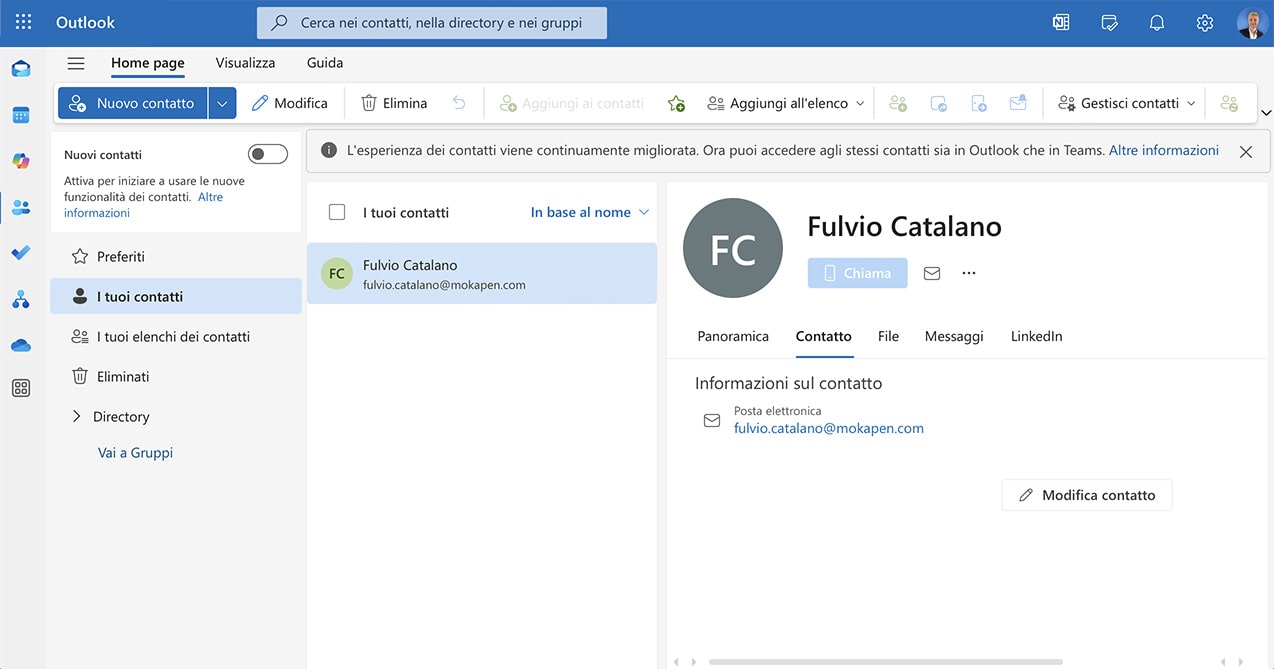This screenshot has height=669, width=1274.
Task: Open the app launcher grid icon
Action: (x=23, y=22)
